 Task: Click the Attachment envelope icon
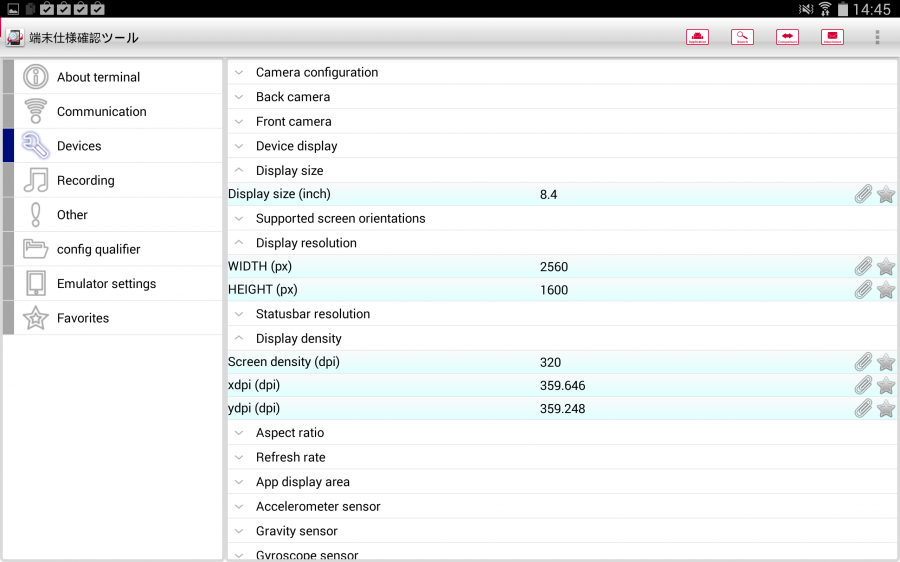pyautogui.click(x=832, y=37)
